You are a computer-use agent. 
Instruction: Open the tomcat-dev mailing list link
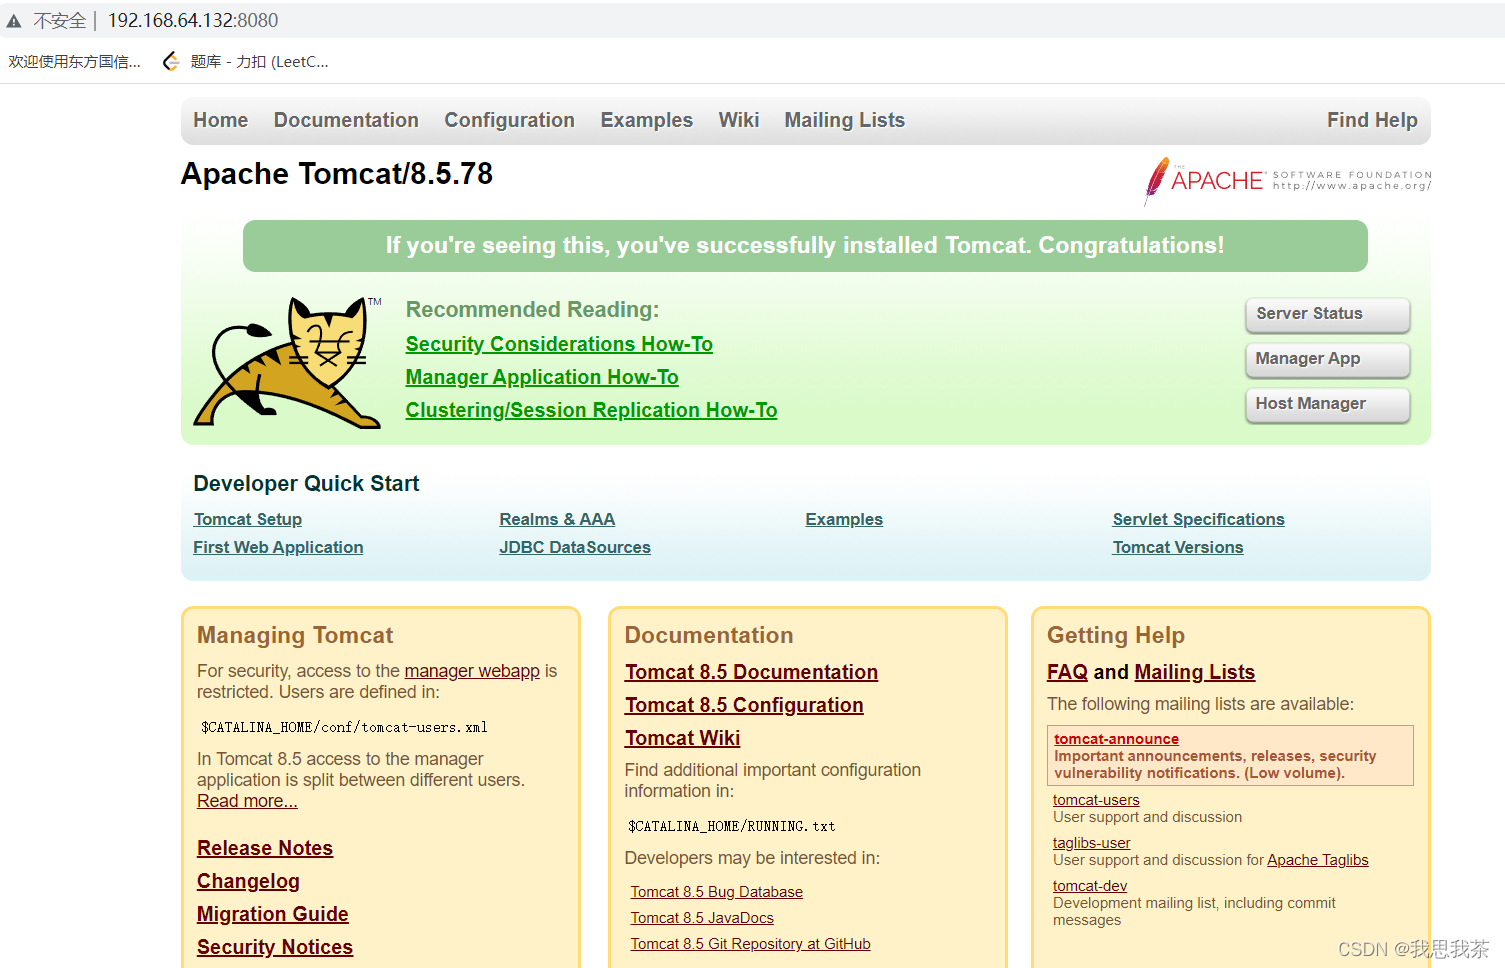tap(1090, 886)
